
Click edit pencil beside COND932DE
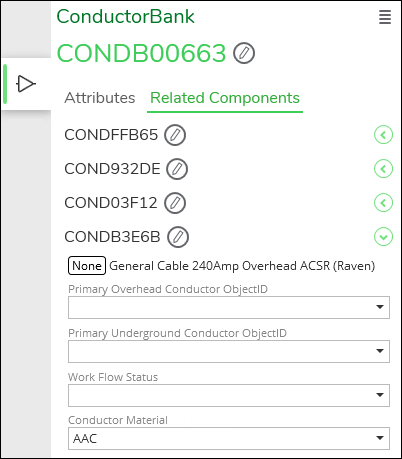177,169
